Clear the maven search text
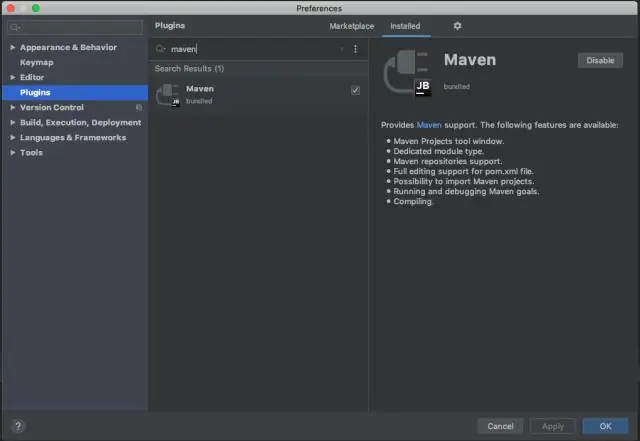This screenshot has width=640, height=441. (342, 49)
